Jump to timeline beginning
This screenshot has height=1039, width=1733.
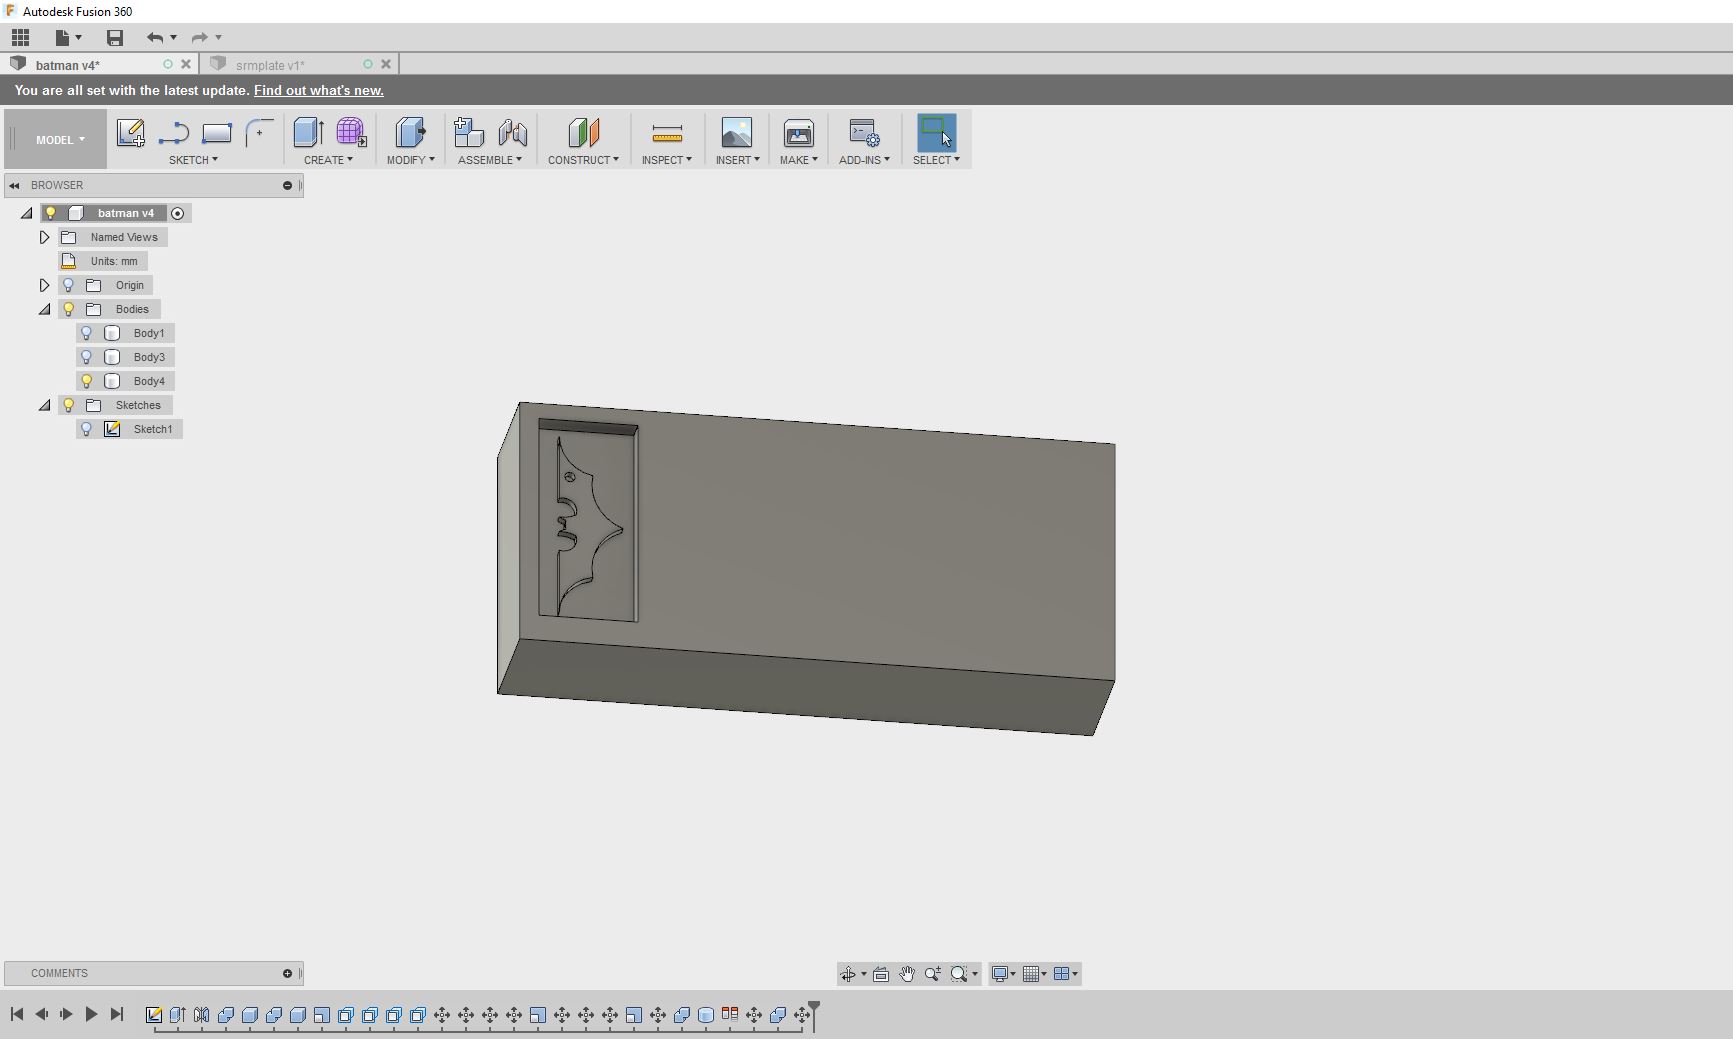click(x=17, y=1014)
